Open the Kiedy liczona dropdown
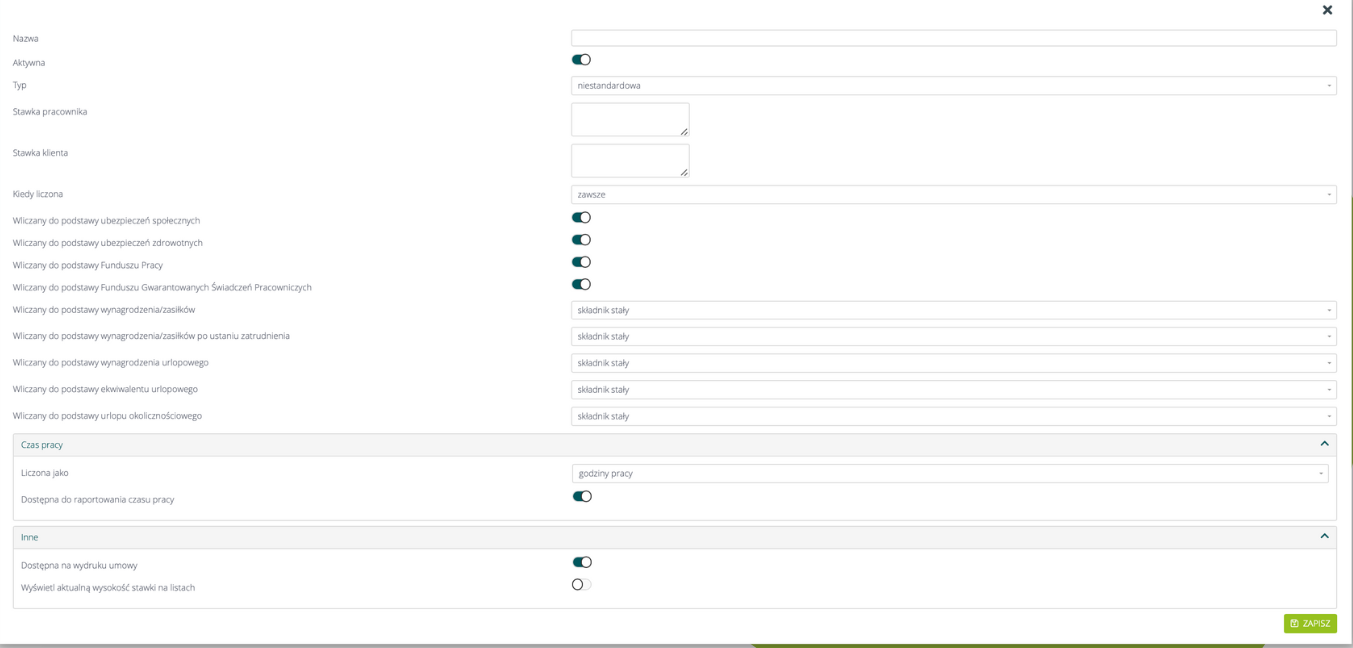 tap(953, 195)
